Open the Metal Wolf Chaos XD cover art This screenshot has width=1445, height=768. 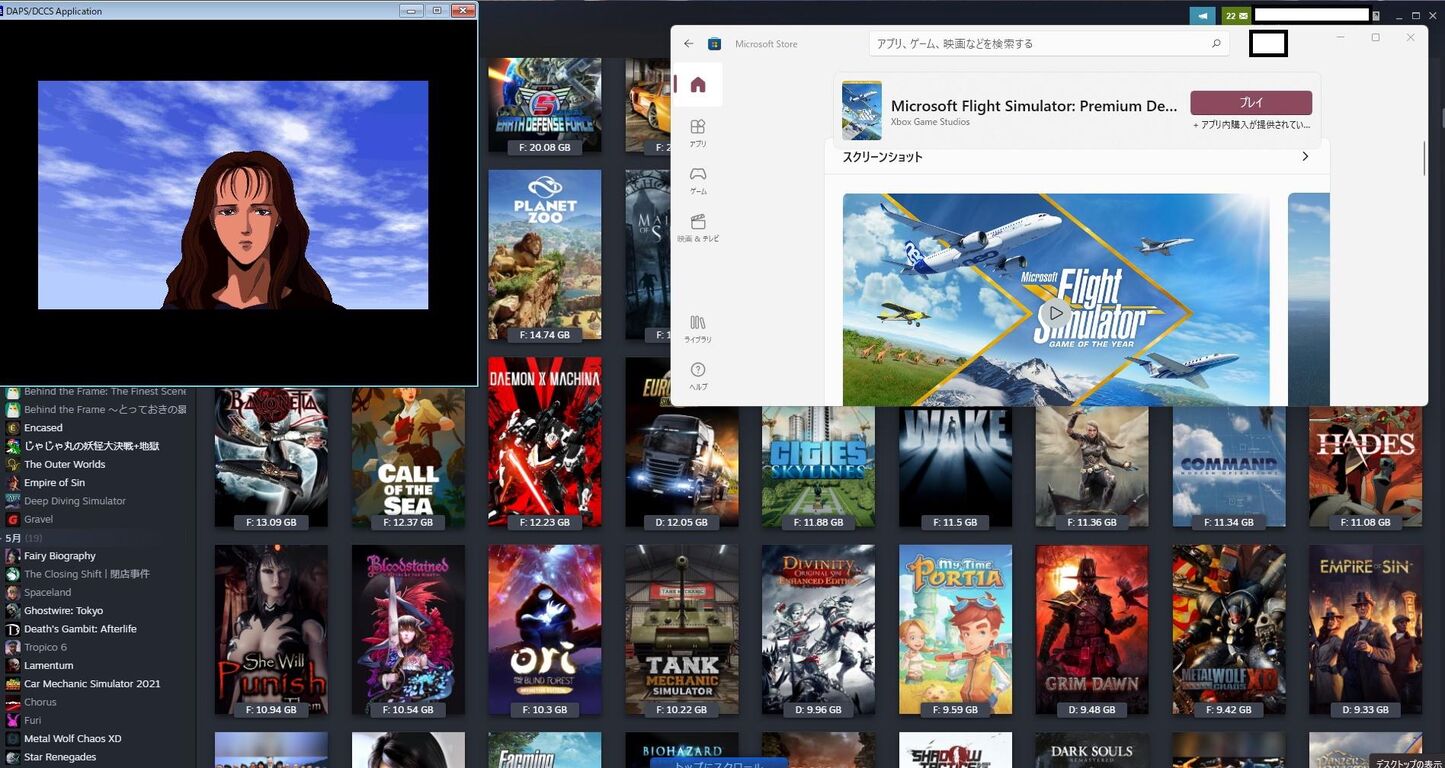tap(1229, 630)
